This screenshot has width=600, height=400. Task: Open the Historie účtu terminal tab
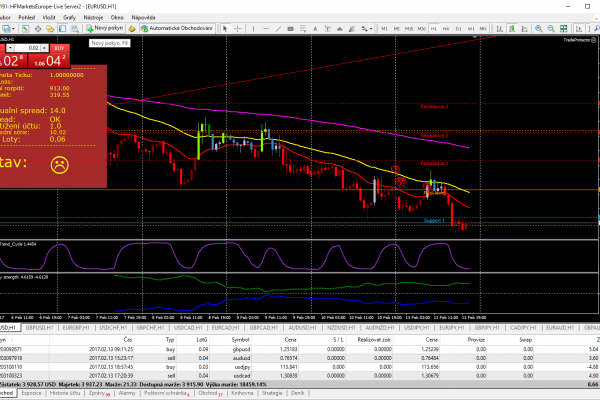65,393
